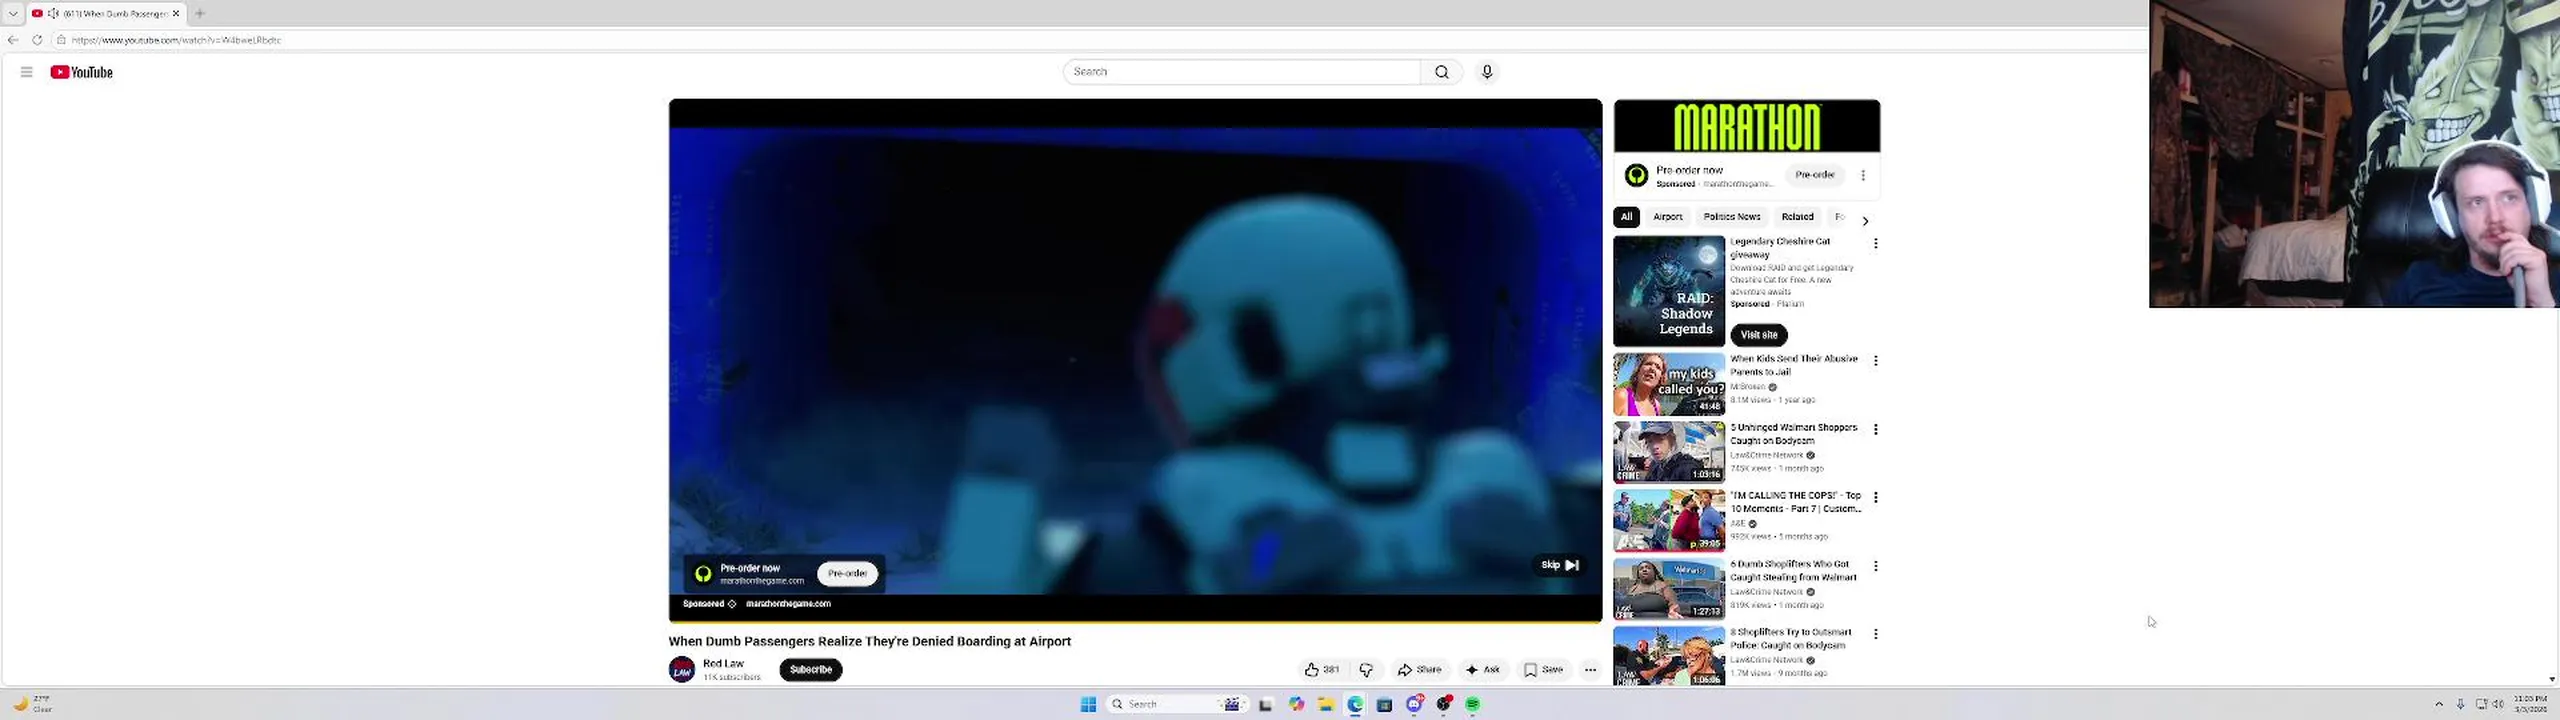Open more actions ellipsis beside Save
Image resolution: width=2560 pixels, height=720 pixels.
pos(1590,670)
